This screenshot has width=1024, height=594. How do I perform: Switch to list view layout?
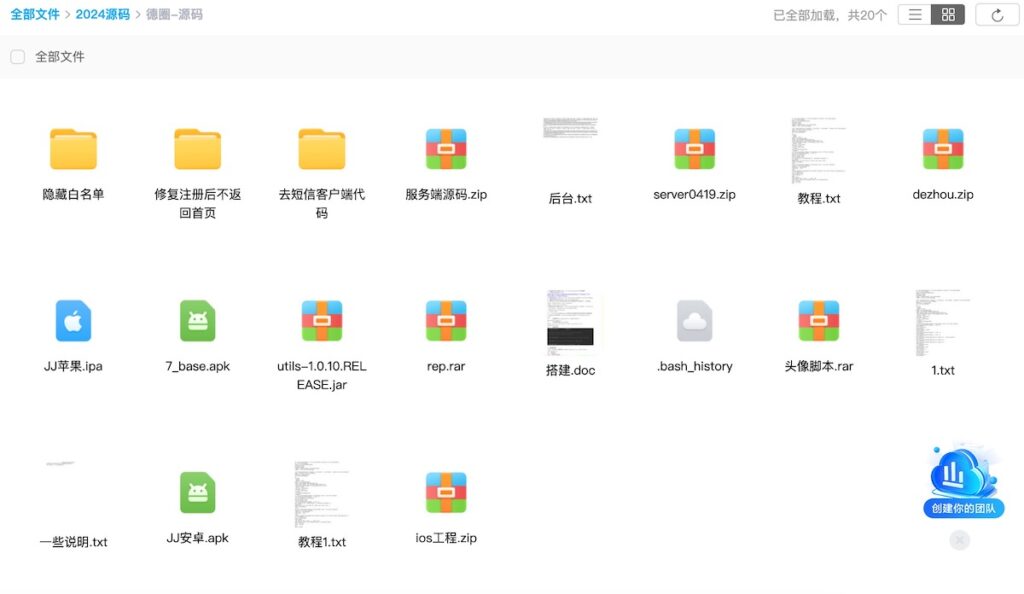coord(915,14)
